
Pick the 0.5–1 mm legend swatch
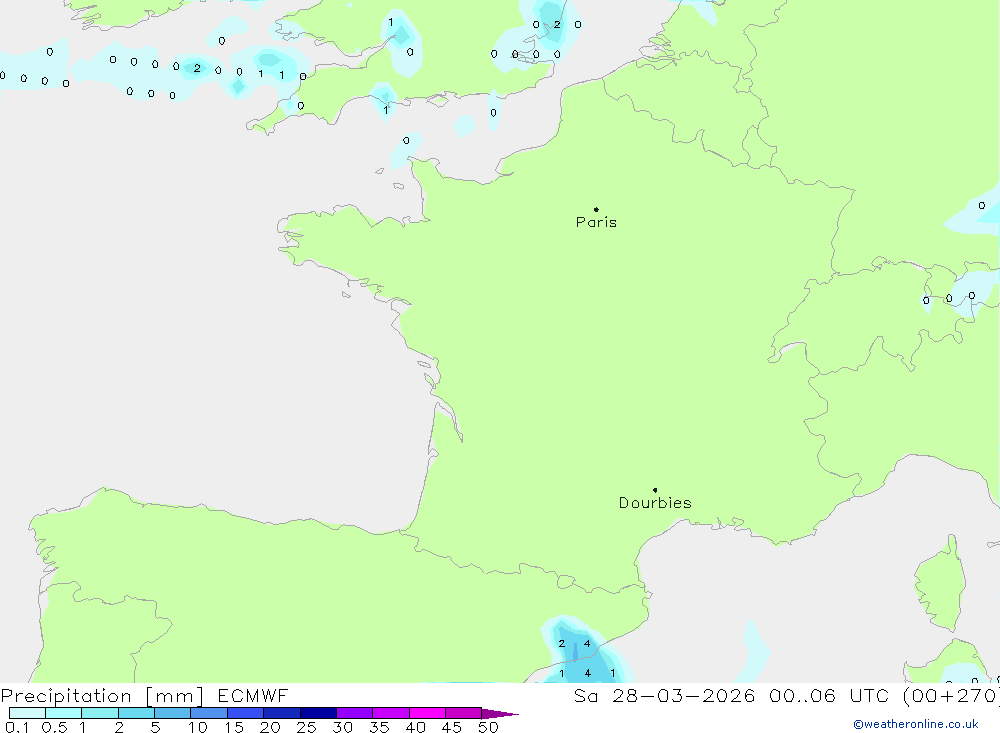(x=64, y=713)
